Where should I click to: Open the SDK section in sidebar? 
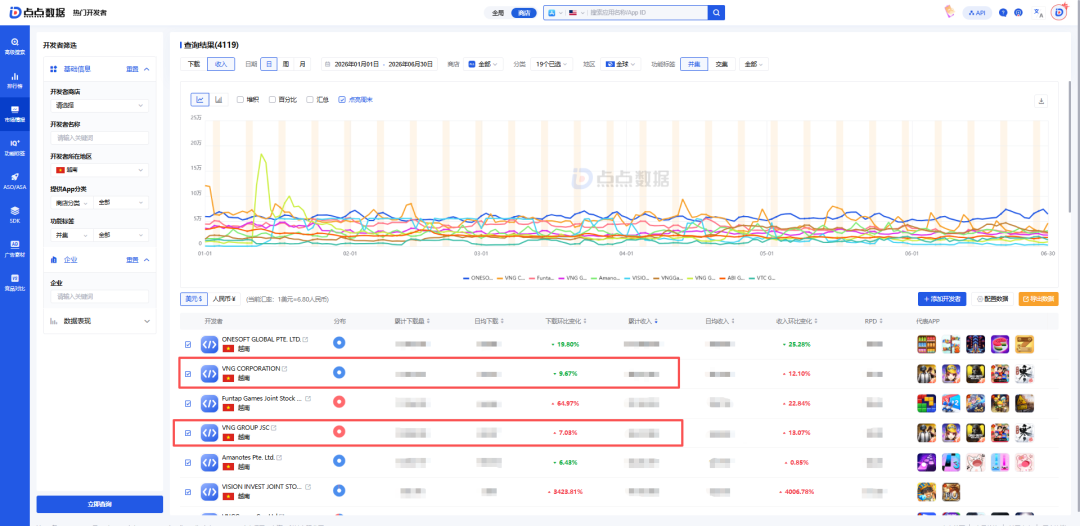(x=15, y=213)
